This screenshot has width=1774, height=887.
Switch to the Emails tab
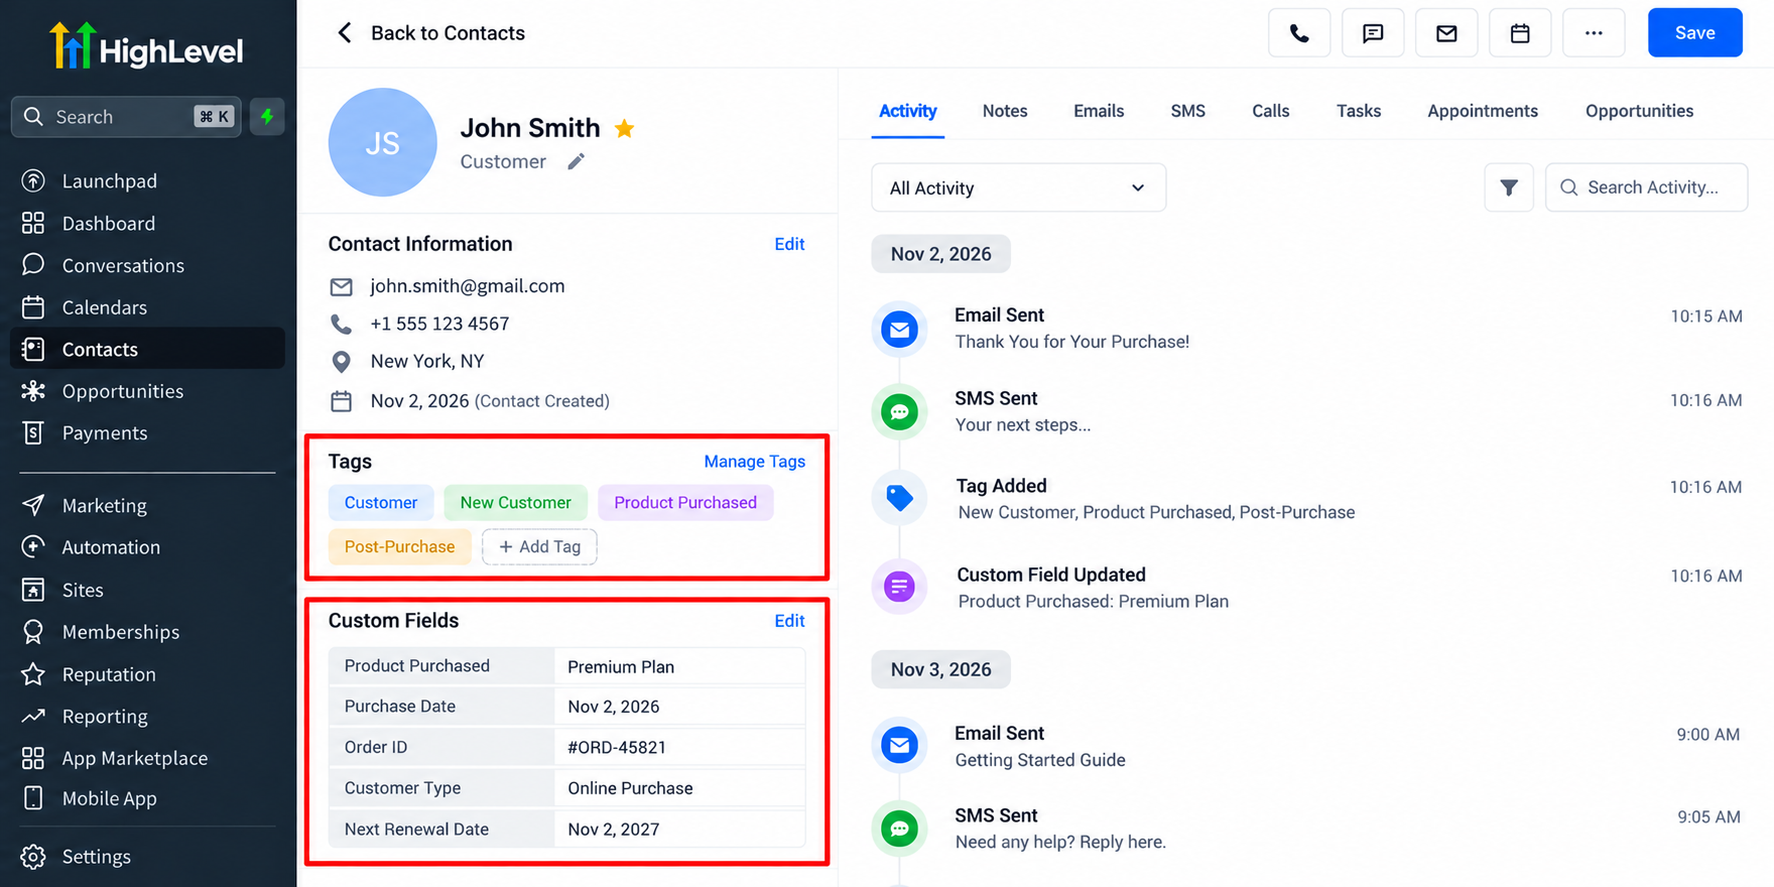point(1099,111)
